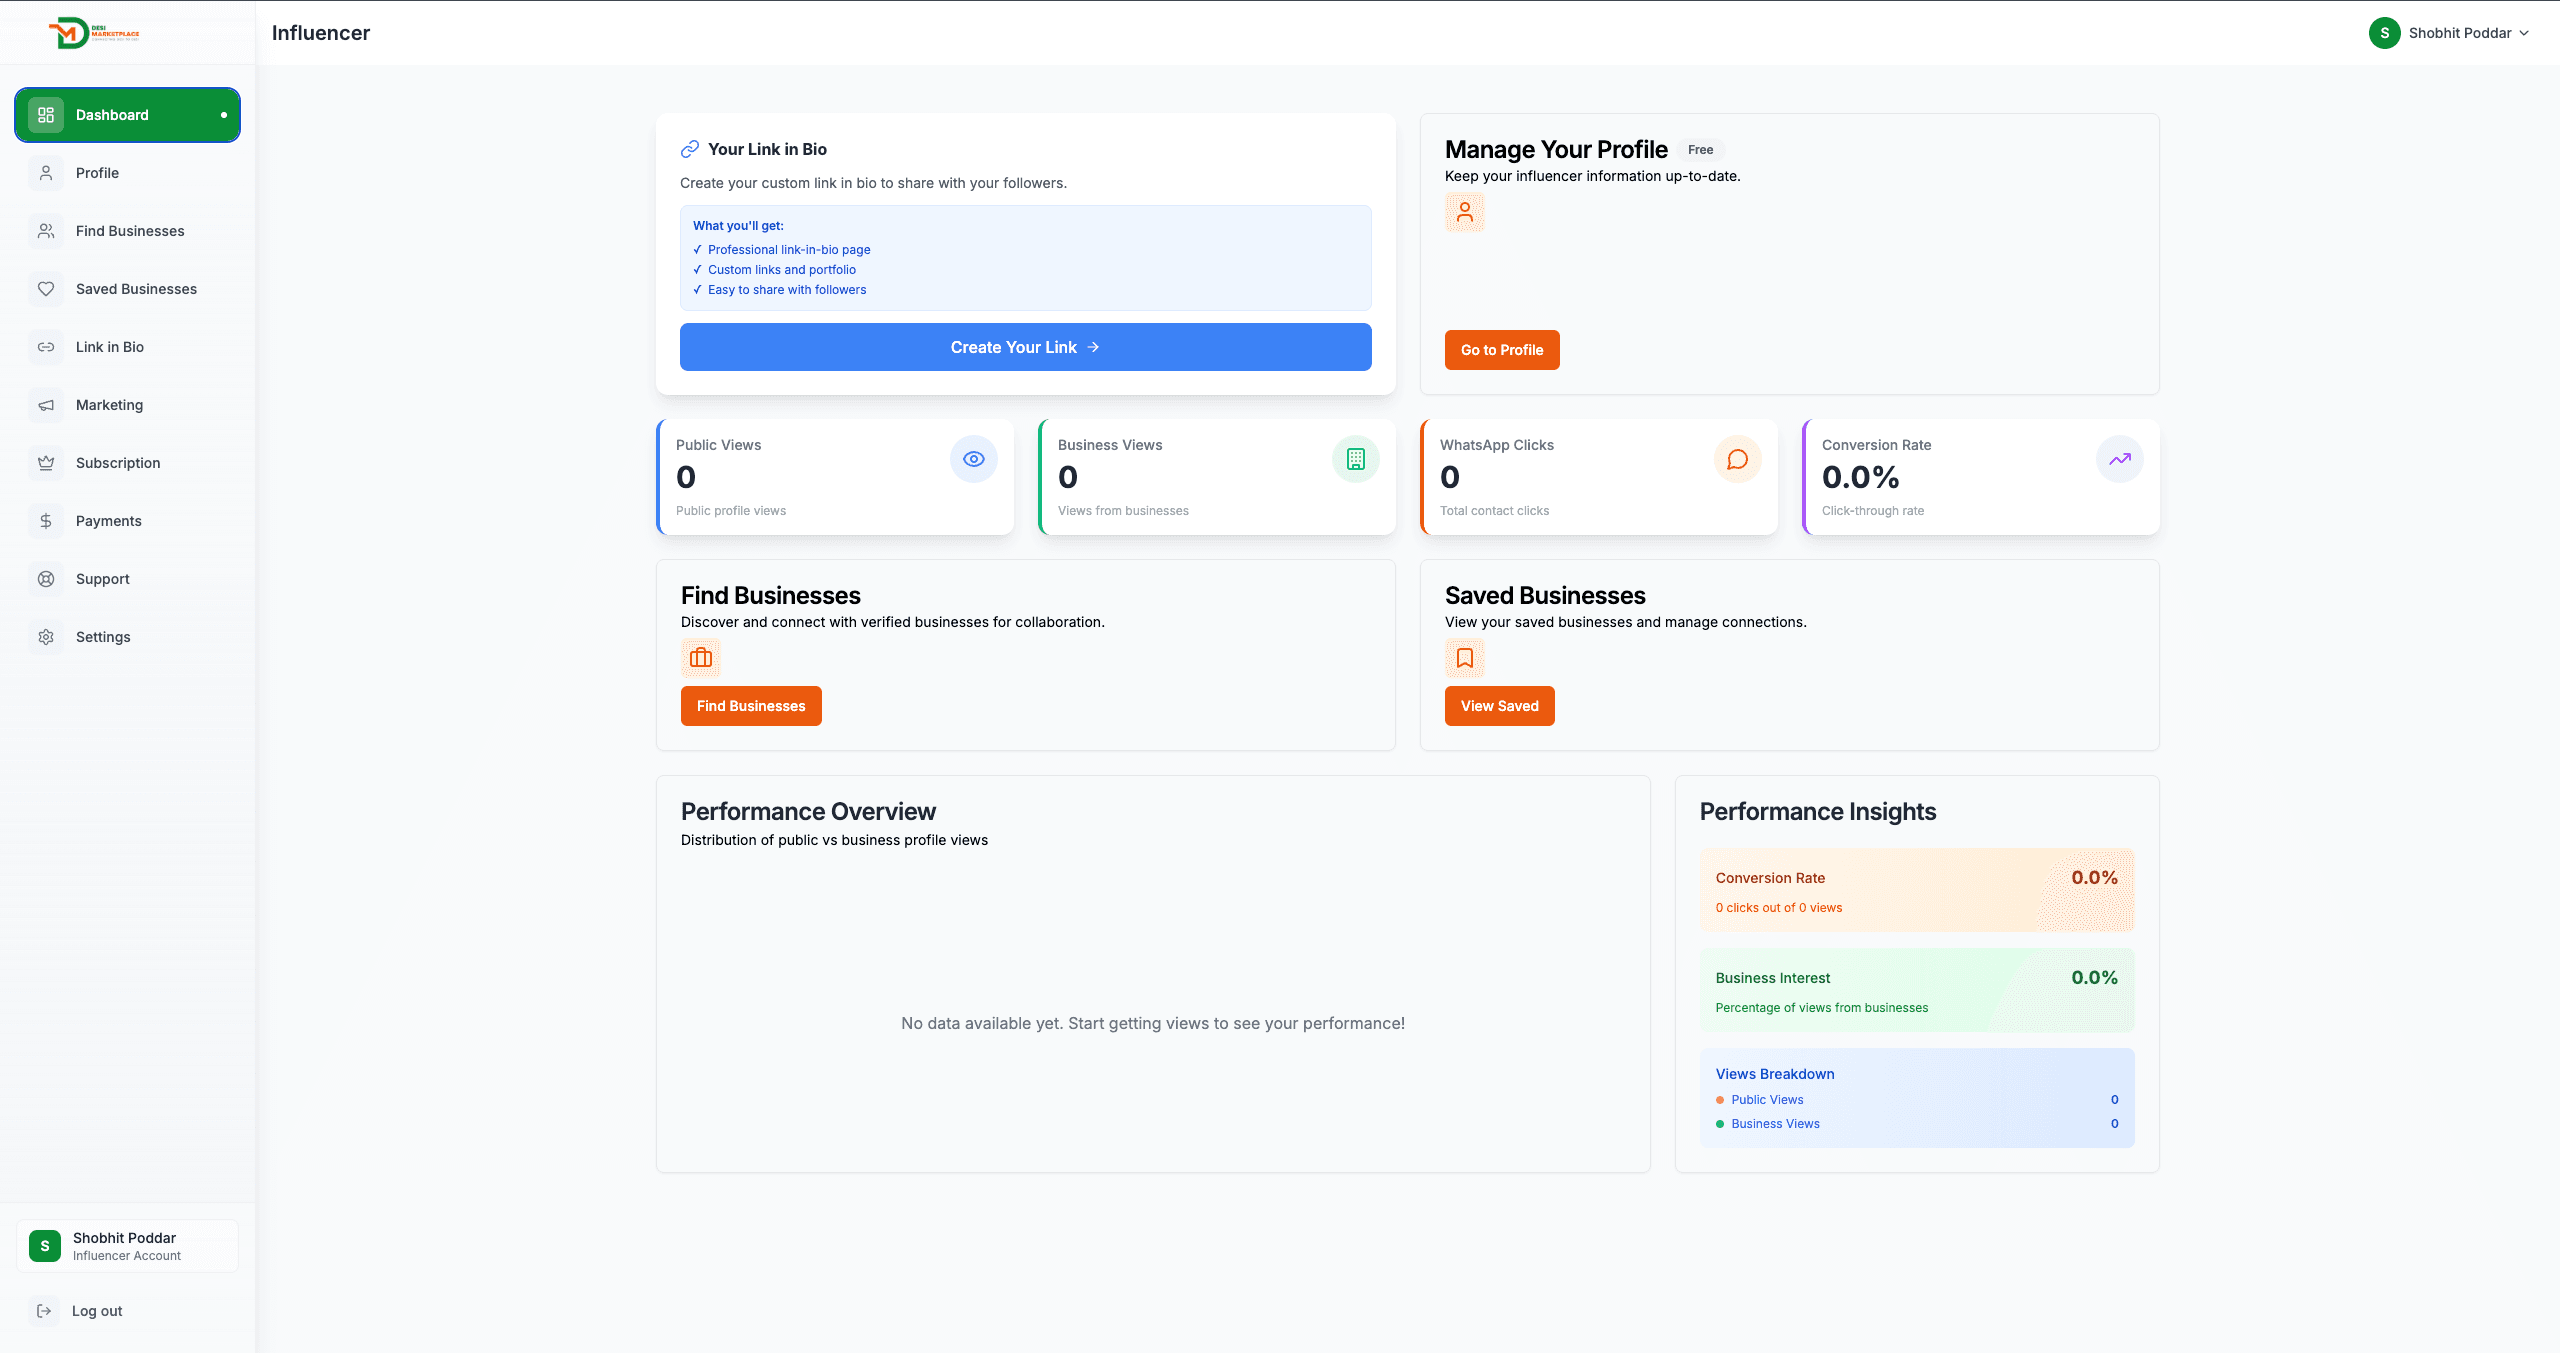Click the Settings gear icon

(46, 637)
